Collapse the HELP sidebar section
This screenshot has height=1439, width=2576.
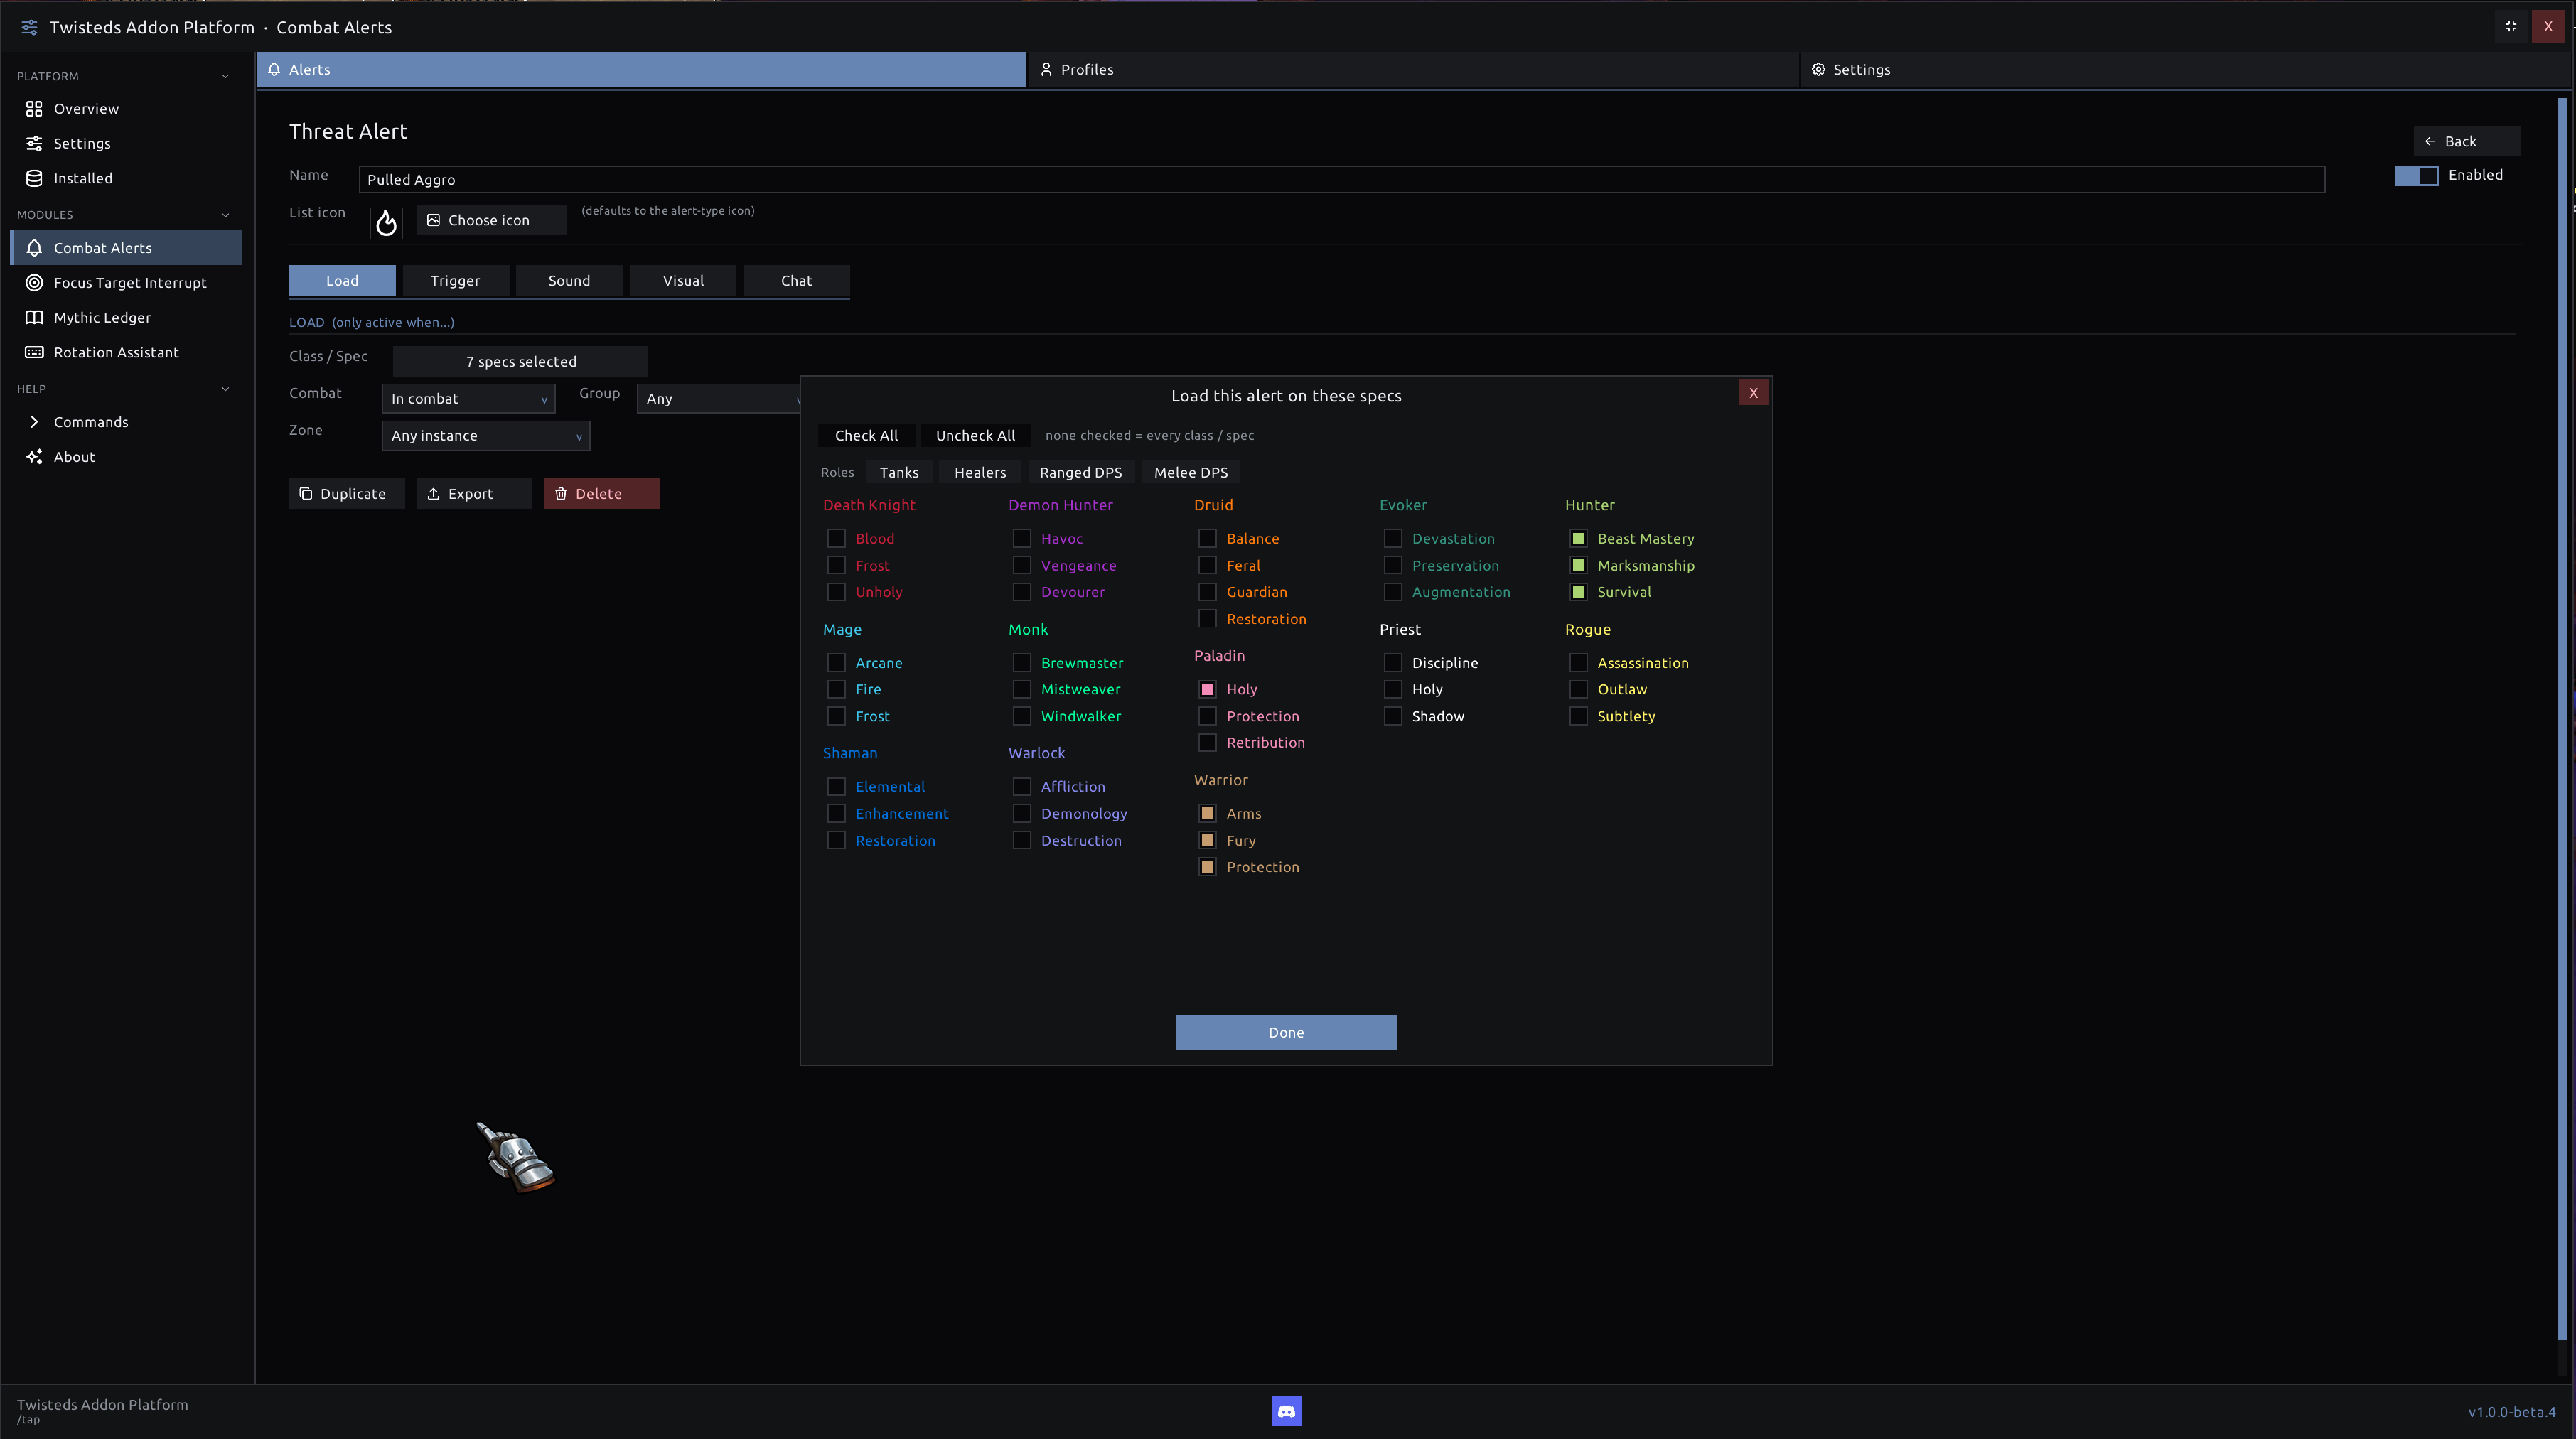225,389
